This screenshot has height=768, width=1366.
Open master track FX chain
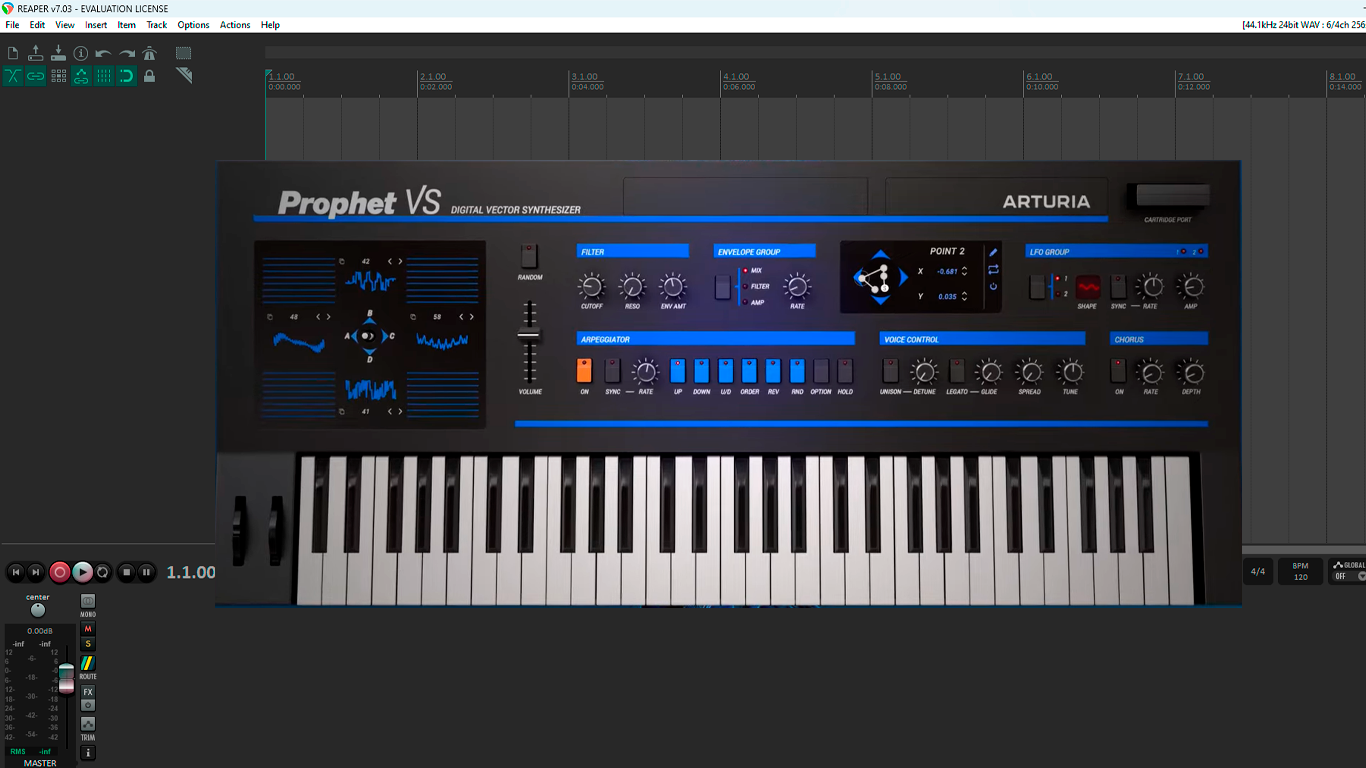coord(88,692)
